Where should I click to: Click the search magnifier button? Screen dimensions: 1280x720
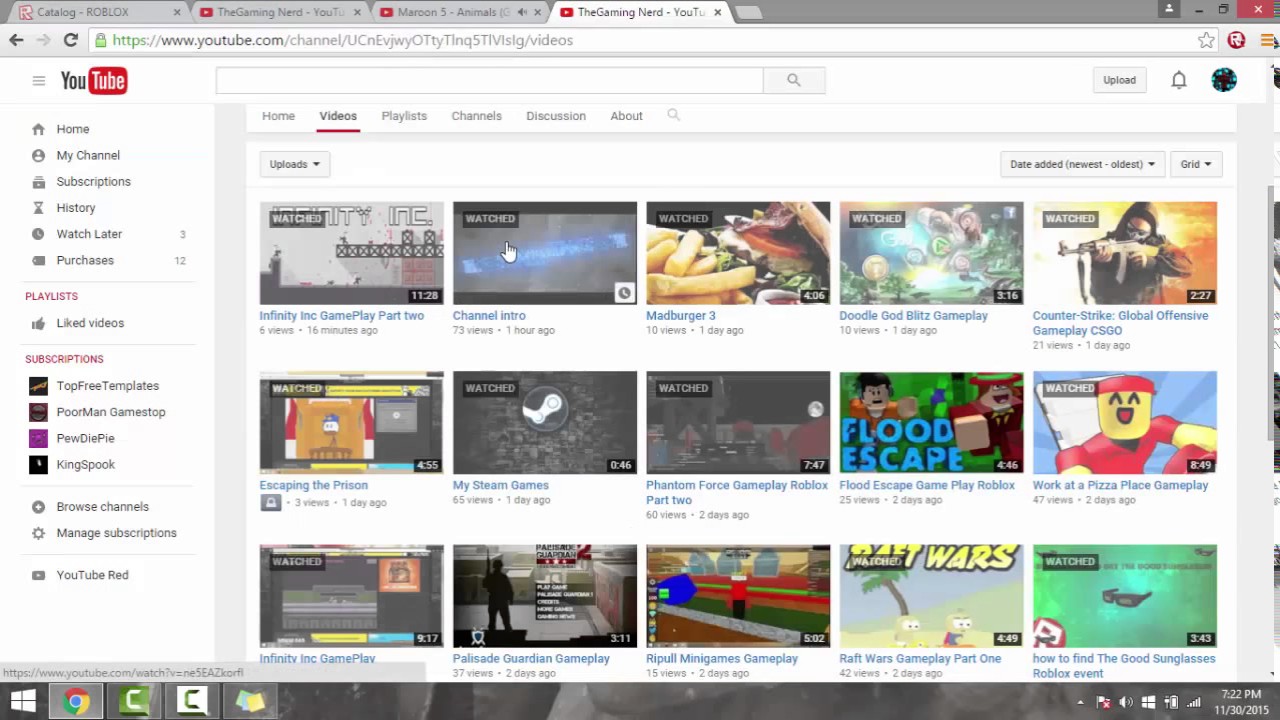pos(794,80)
